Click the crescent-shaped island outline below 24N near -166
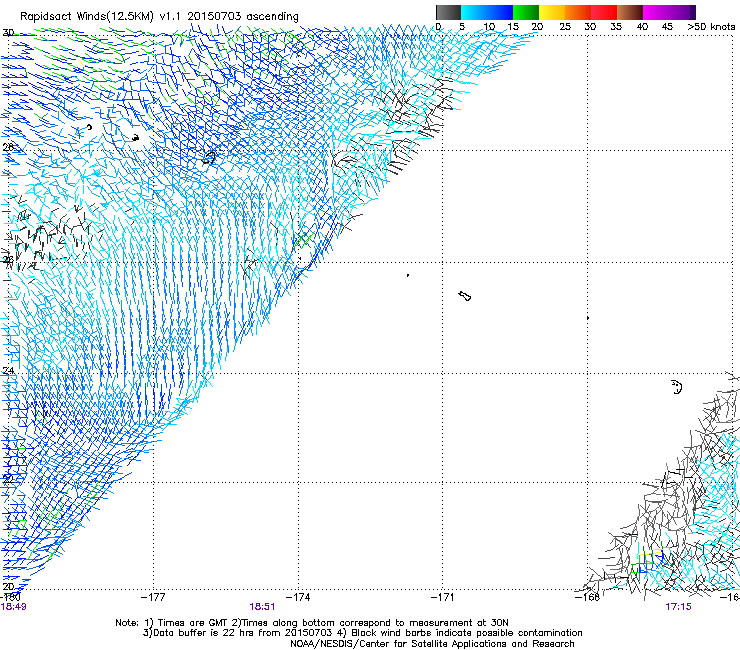The height and width of the screenshot is (650, 740). pyautogui.click(x=677, y=387)
